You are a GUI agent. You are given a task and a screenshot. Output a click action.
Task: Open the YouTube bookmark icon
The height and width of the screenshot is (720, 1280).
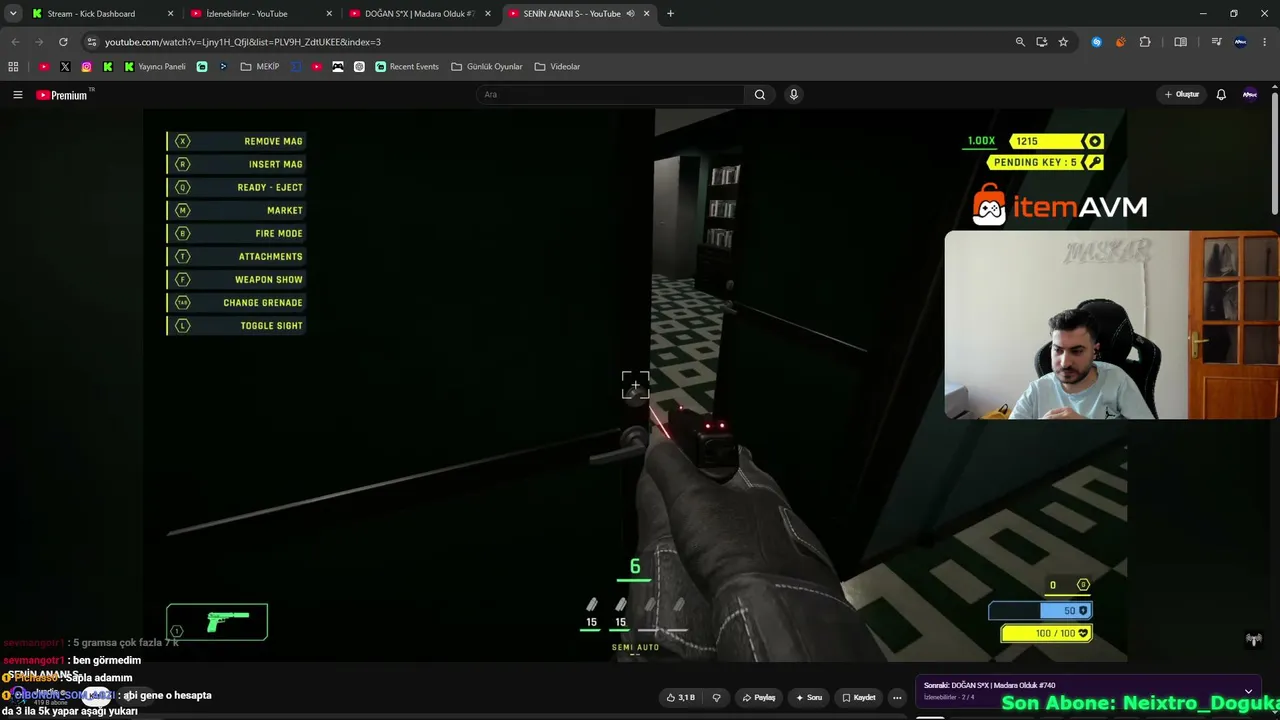44,67
